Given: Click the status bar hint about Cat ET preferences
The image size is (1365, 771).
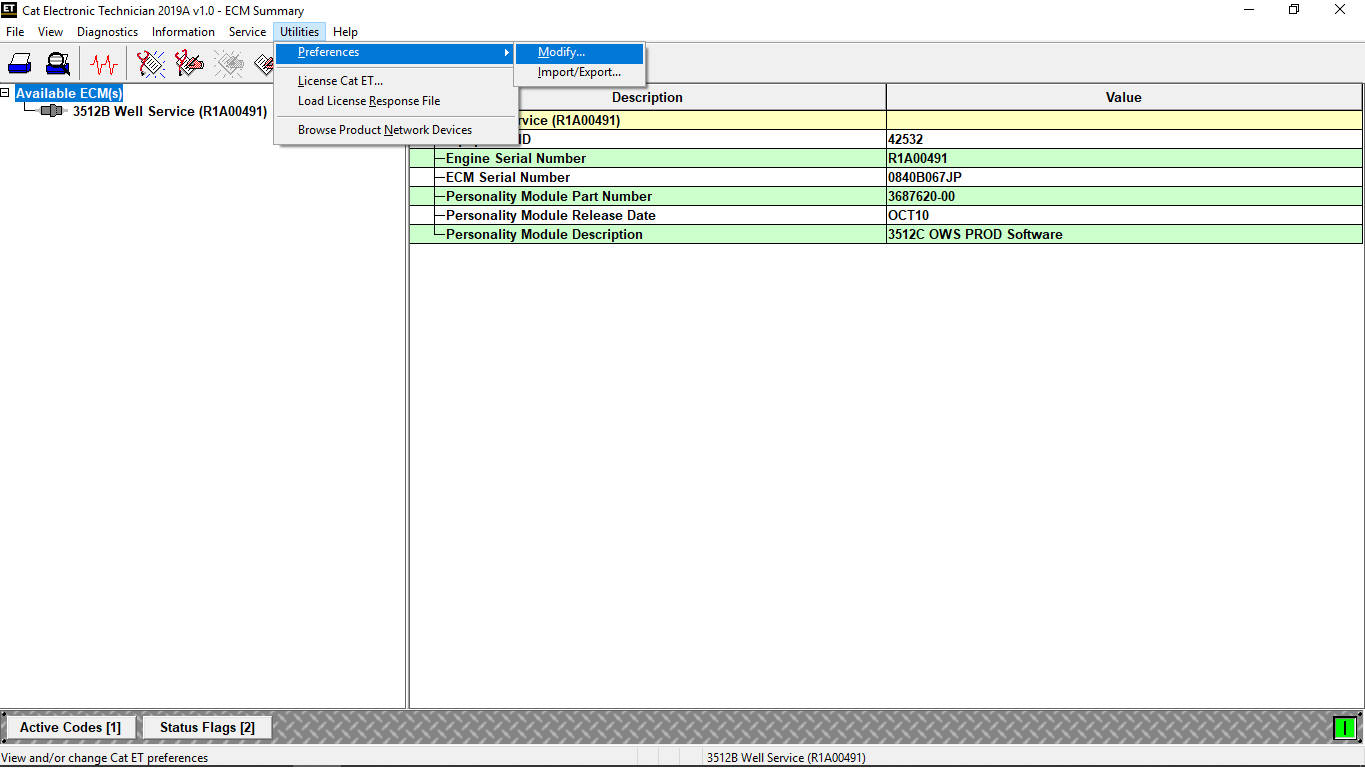Looking at the screenshot, I should coord(105,758).
